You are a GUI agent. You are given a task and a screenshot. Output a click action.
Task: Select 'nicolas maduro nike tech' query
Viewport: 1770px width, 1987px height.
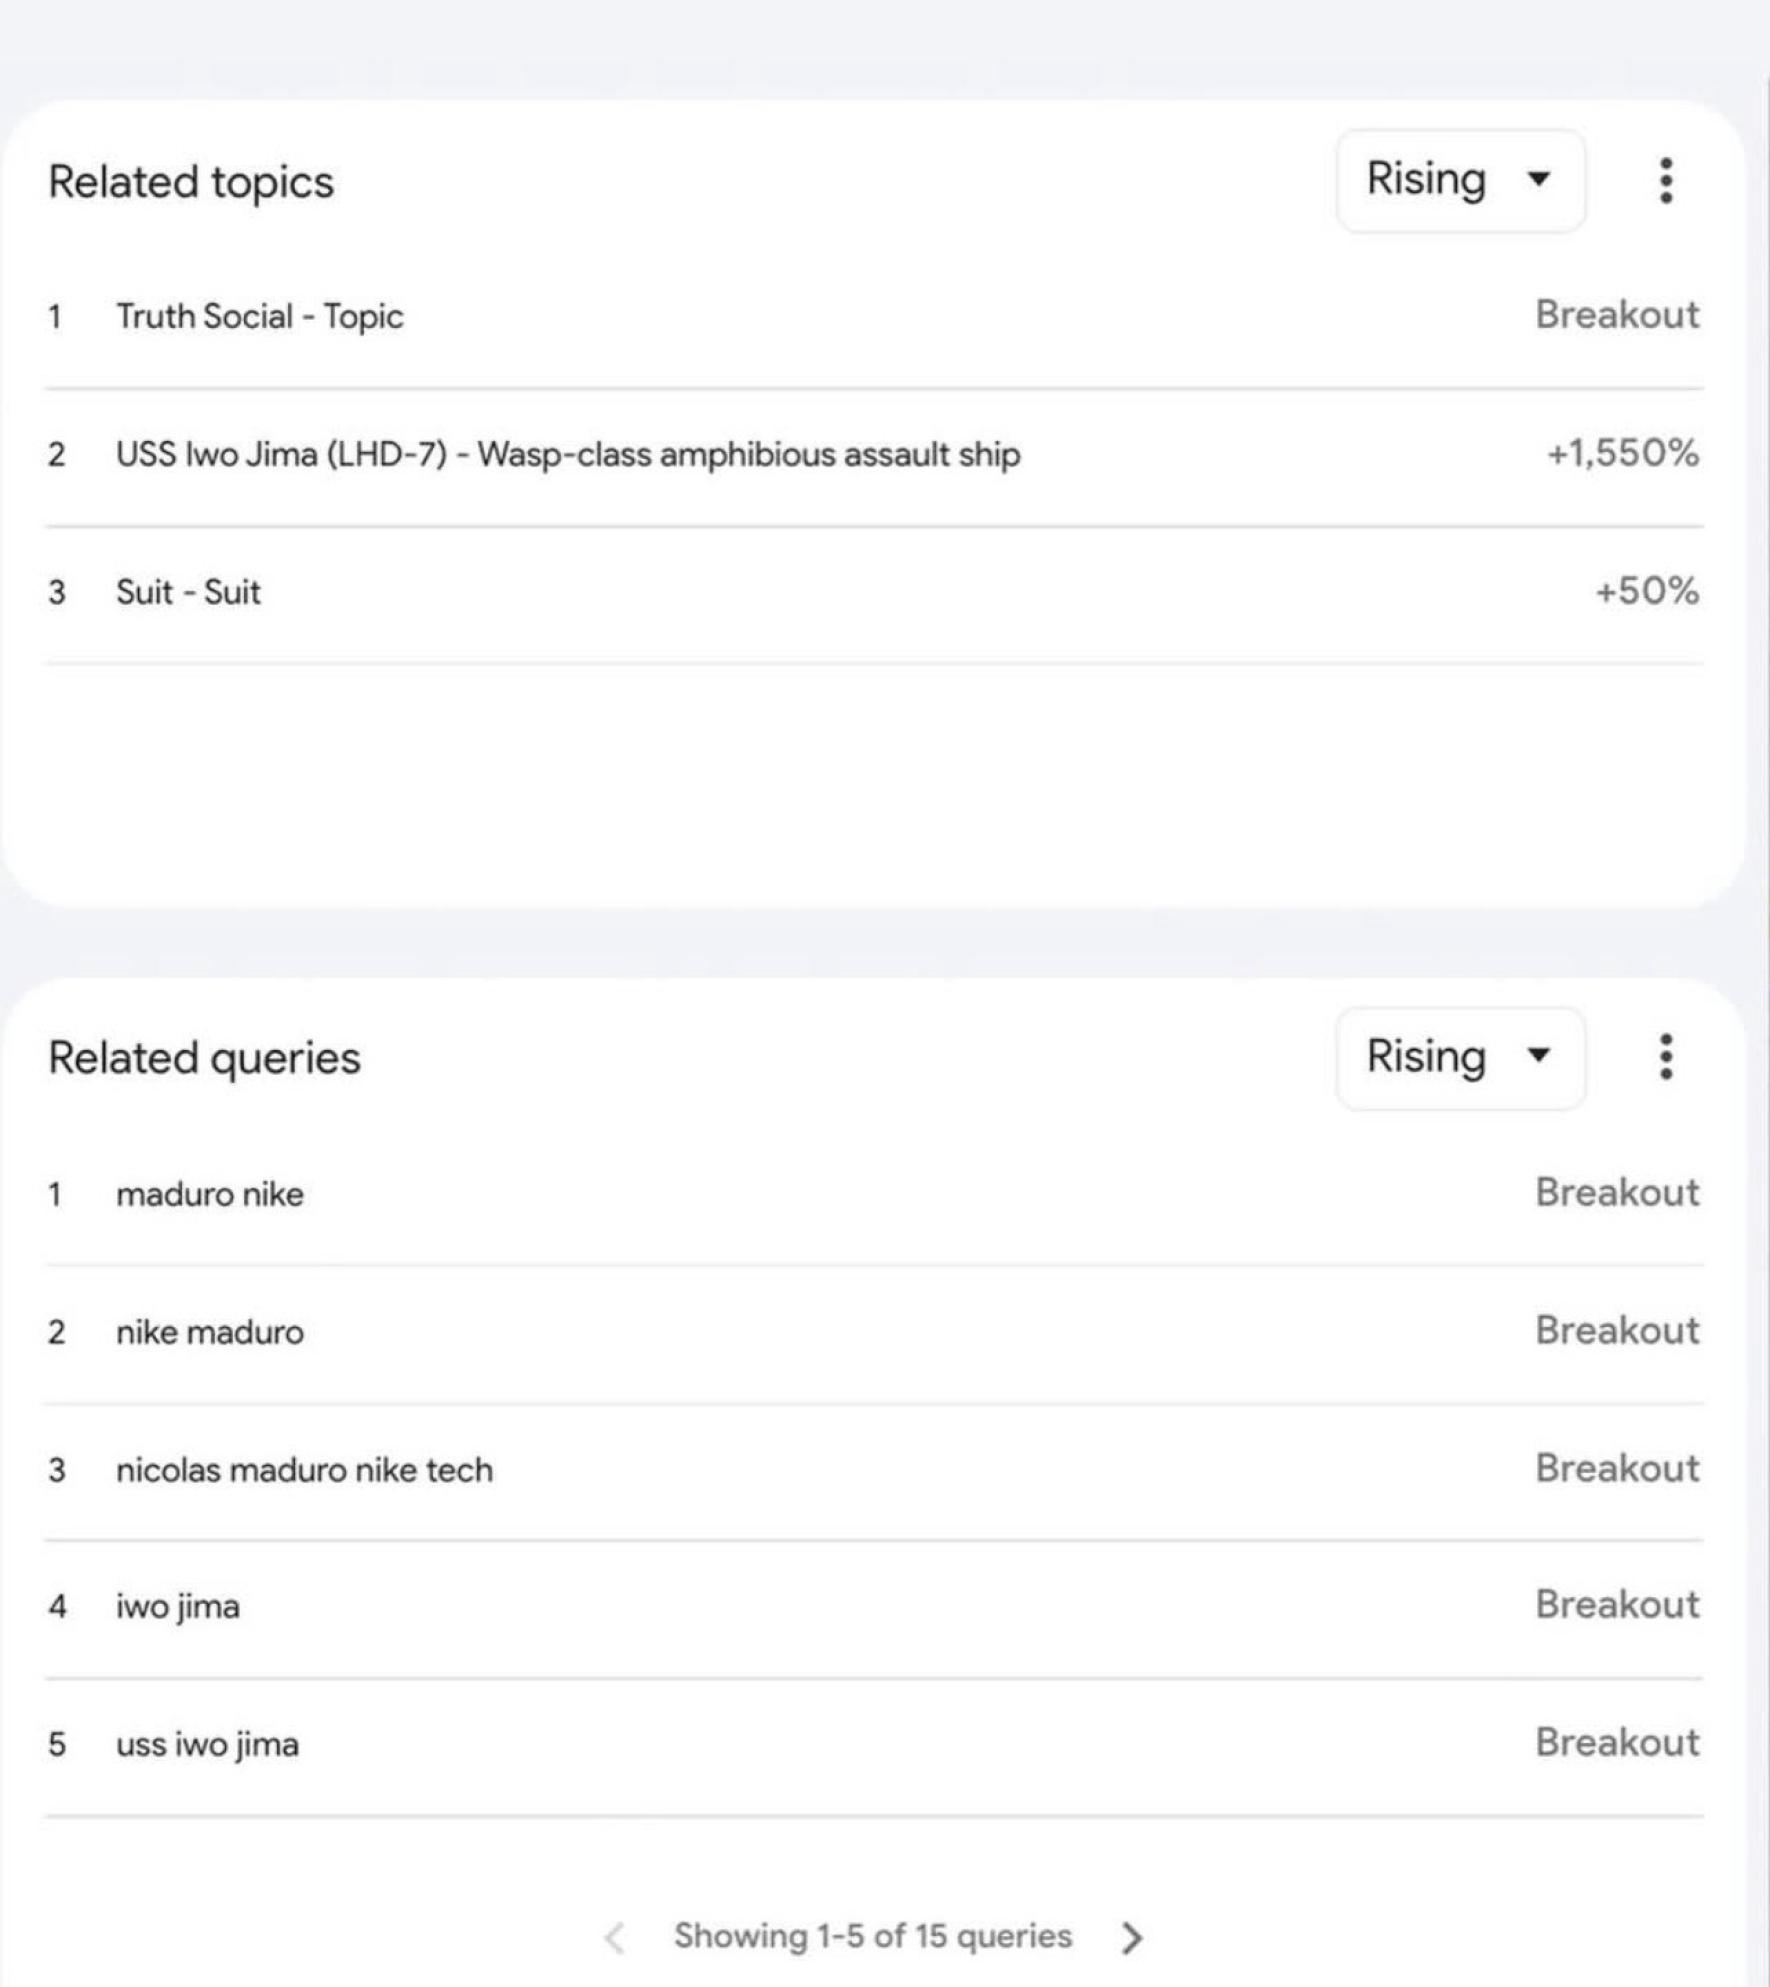tap(305, 1470)
